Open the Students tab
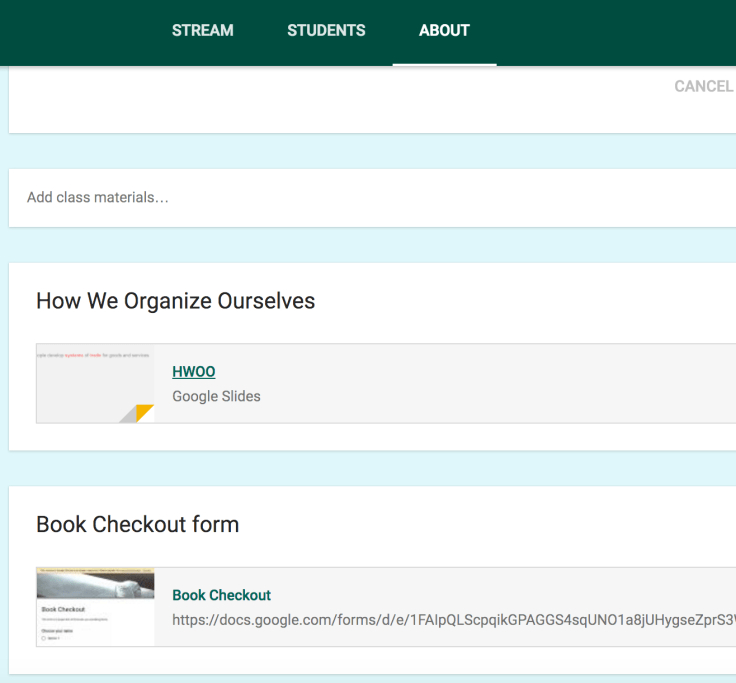Viewport: 736px width, 683px height. (326, 30)
